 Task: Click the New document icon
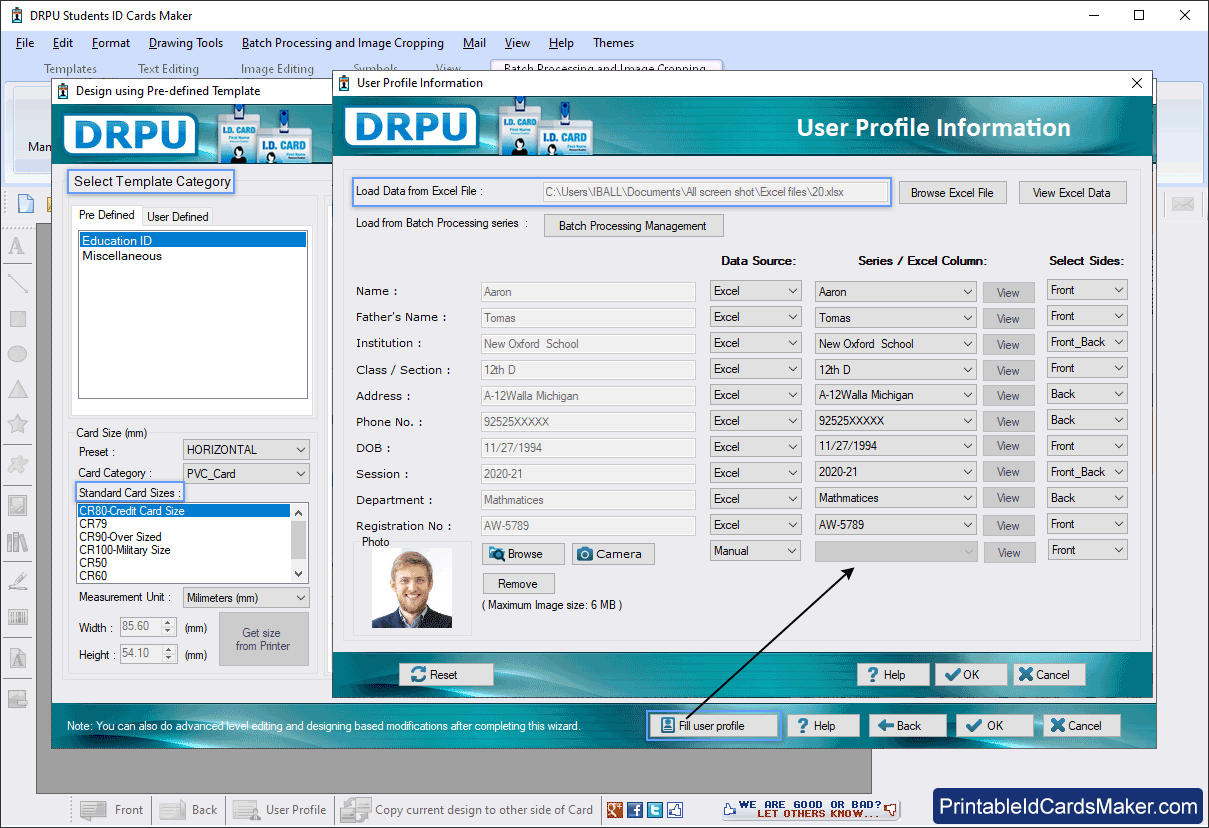[26, 204]
